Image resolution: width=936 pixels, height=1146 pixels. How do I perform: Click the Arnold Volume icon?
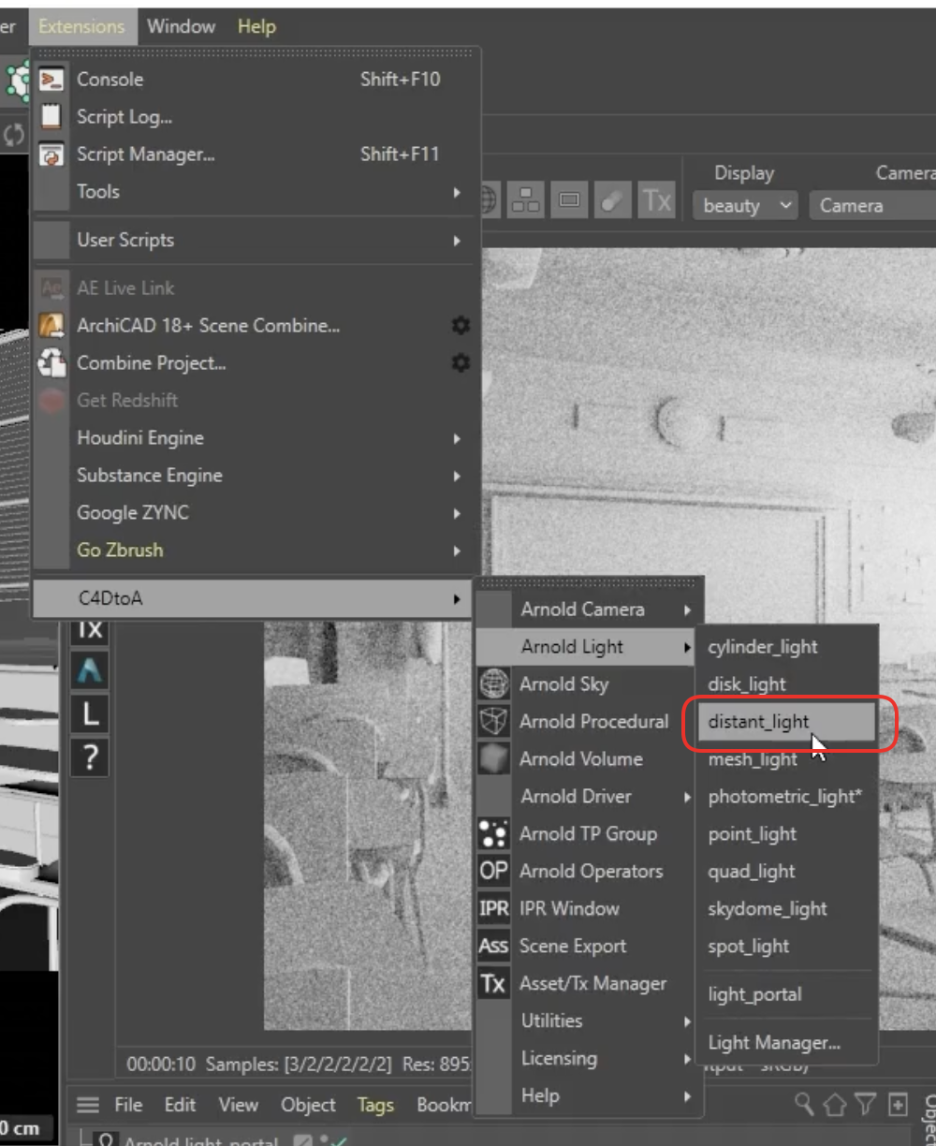(x=493, y=759)
